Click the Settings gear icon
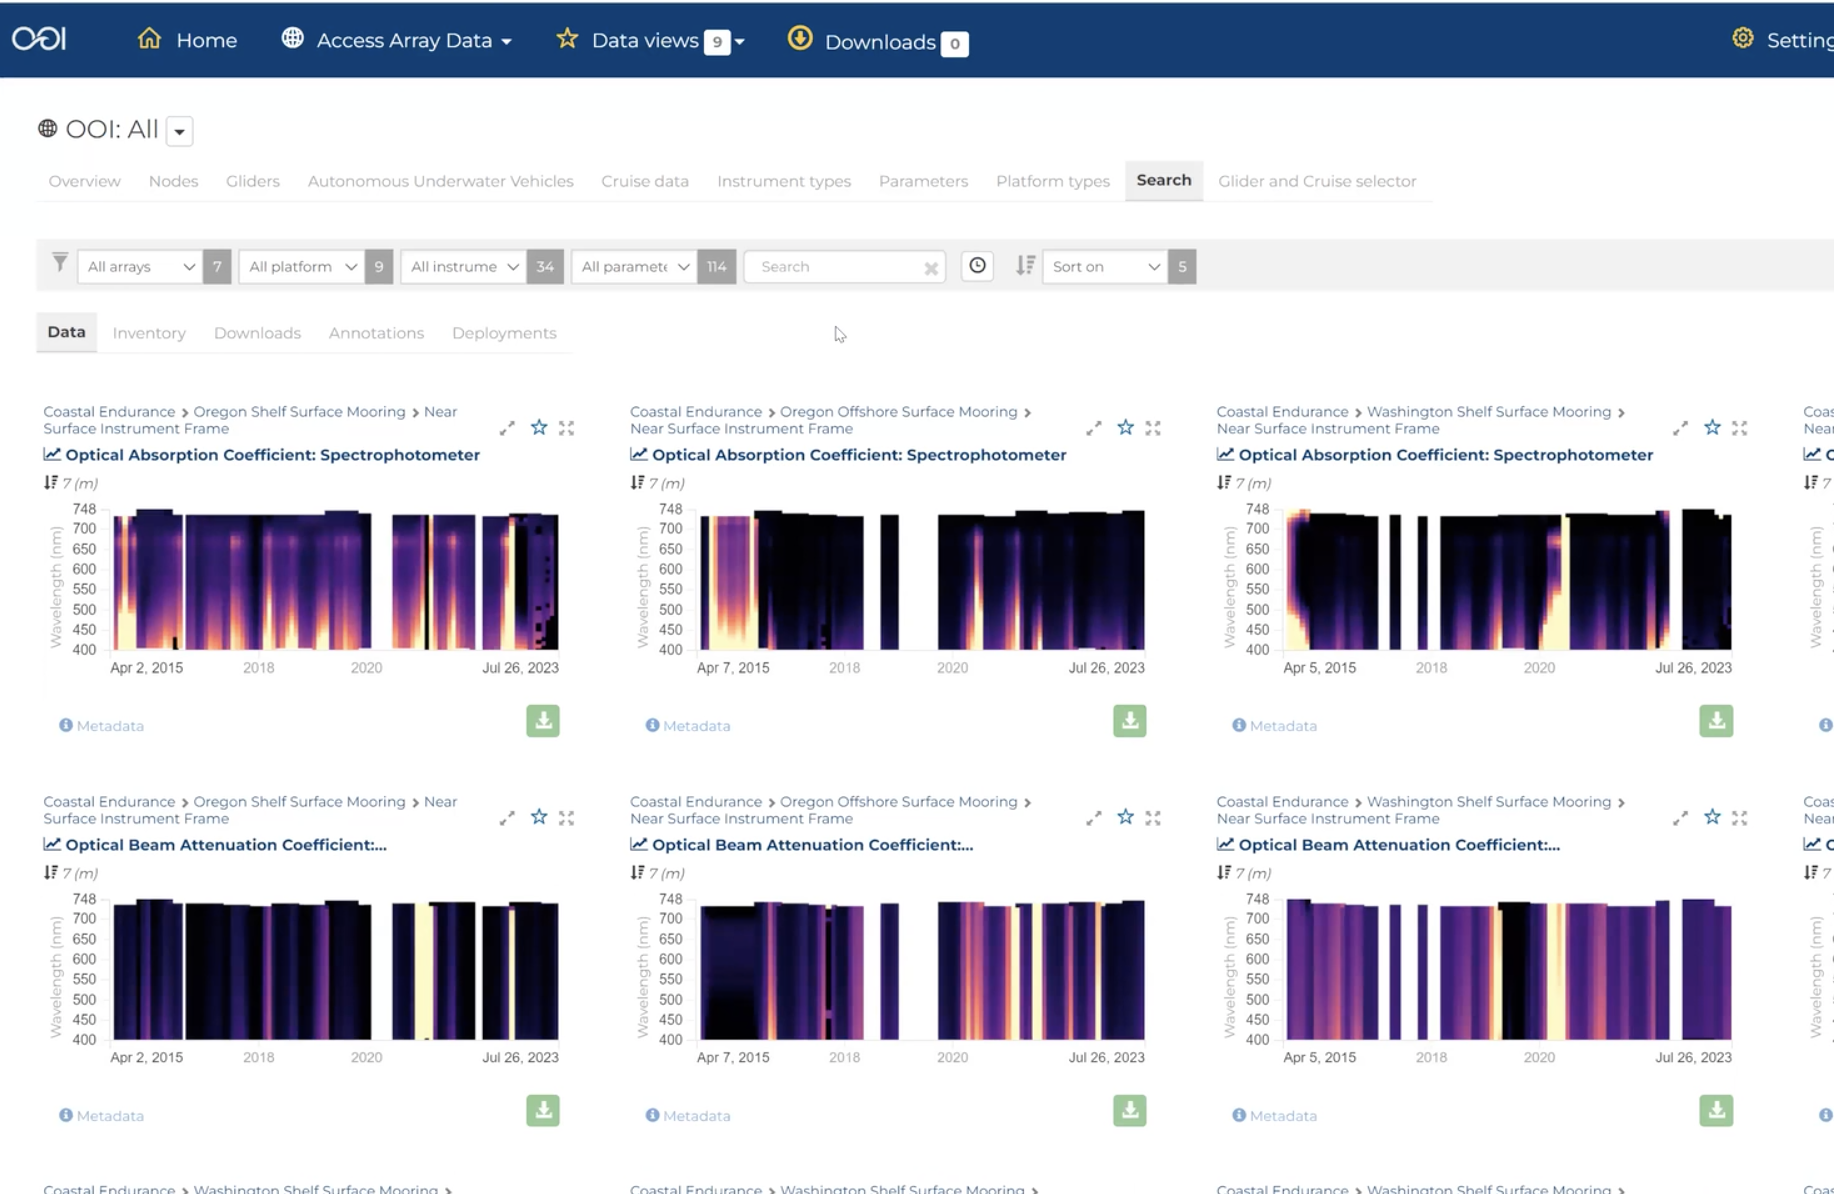 point(1742,38)
